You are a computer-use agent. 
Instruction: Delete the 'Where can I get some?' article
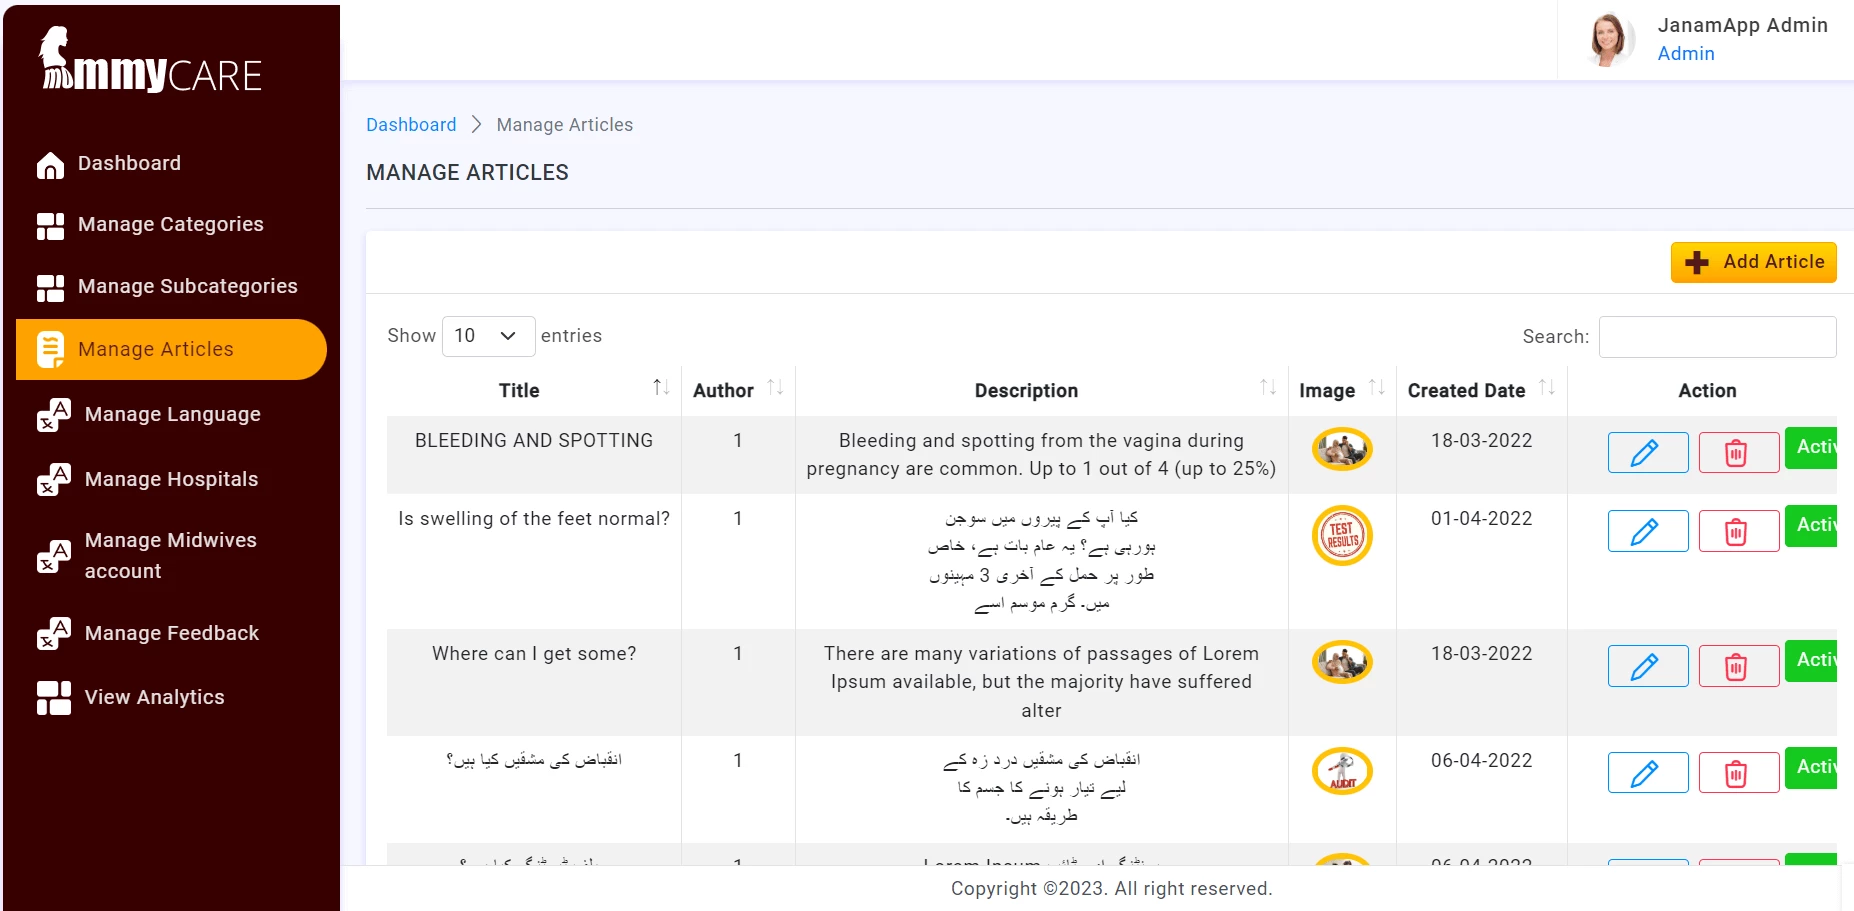point(1738,665)
